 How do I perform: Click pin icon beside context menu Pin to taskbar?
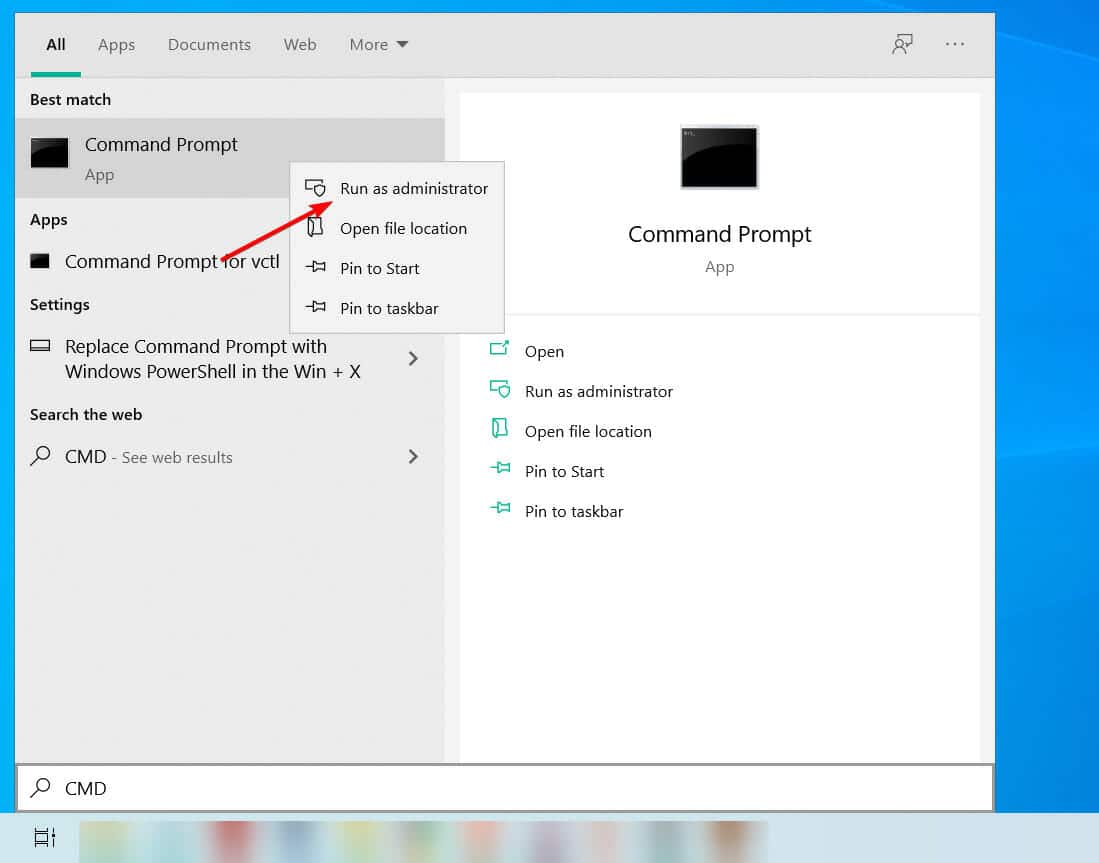point(315,306)
